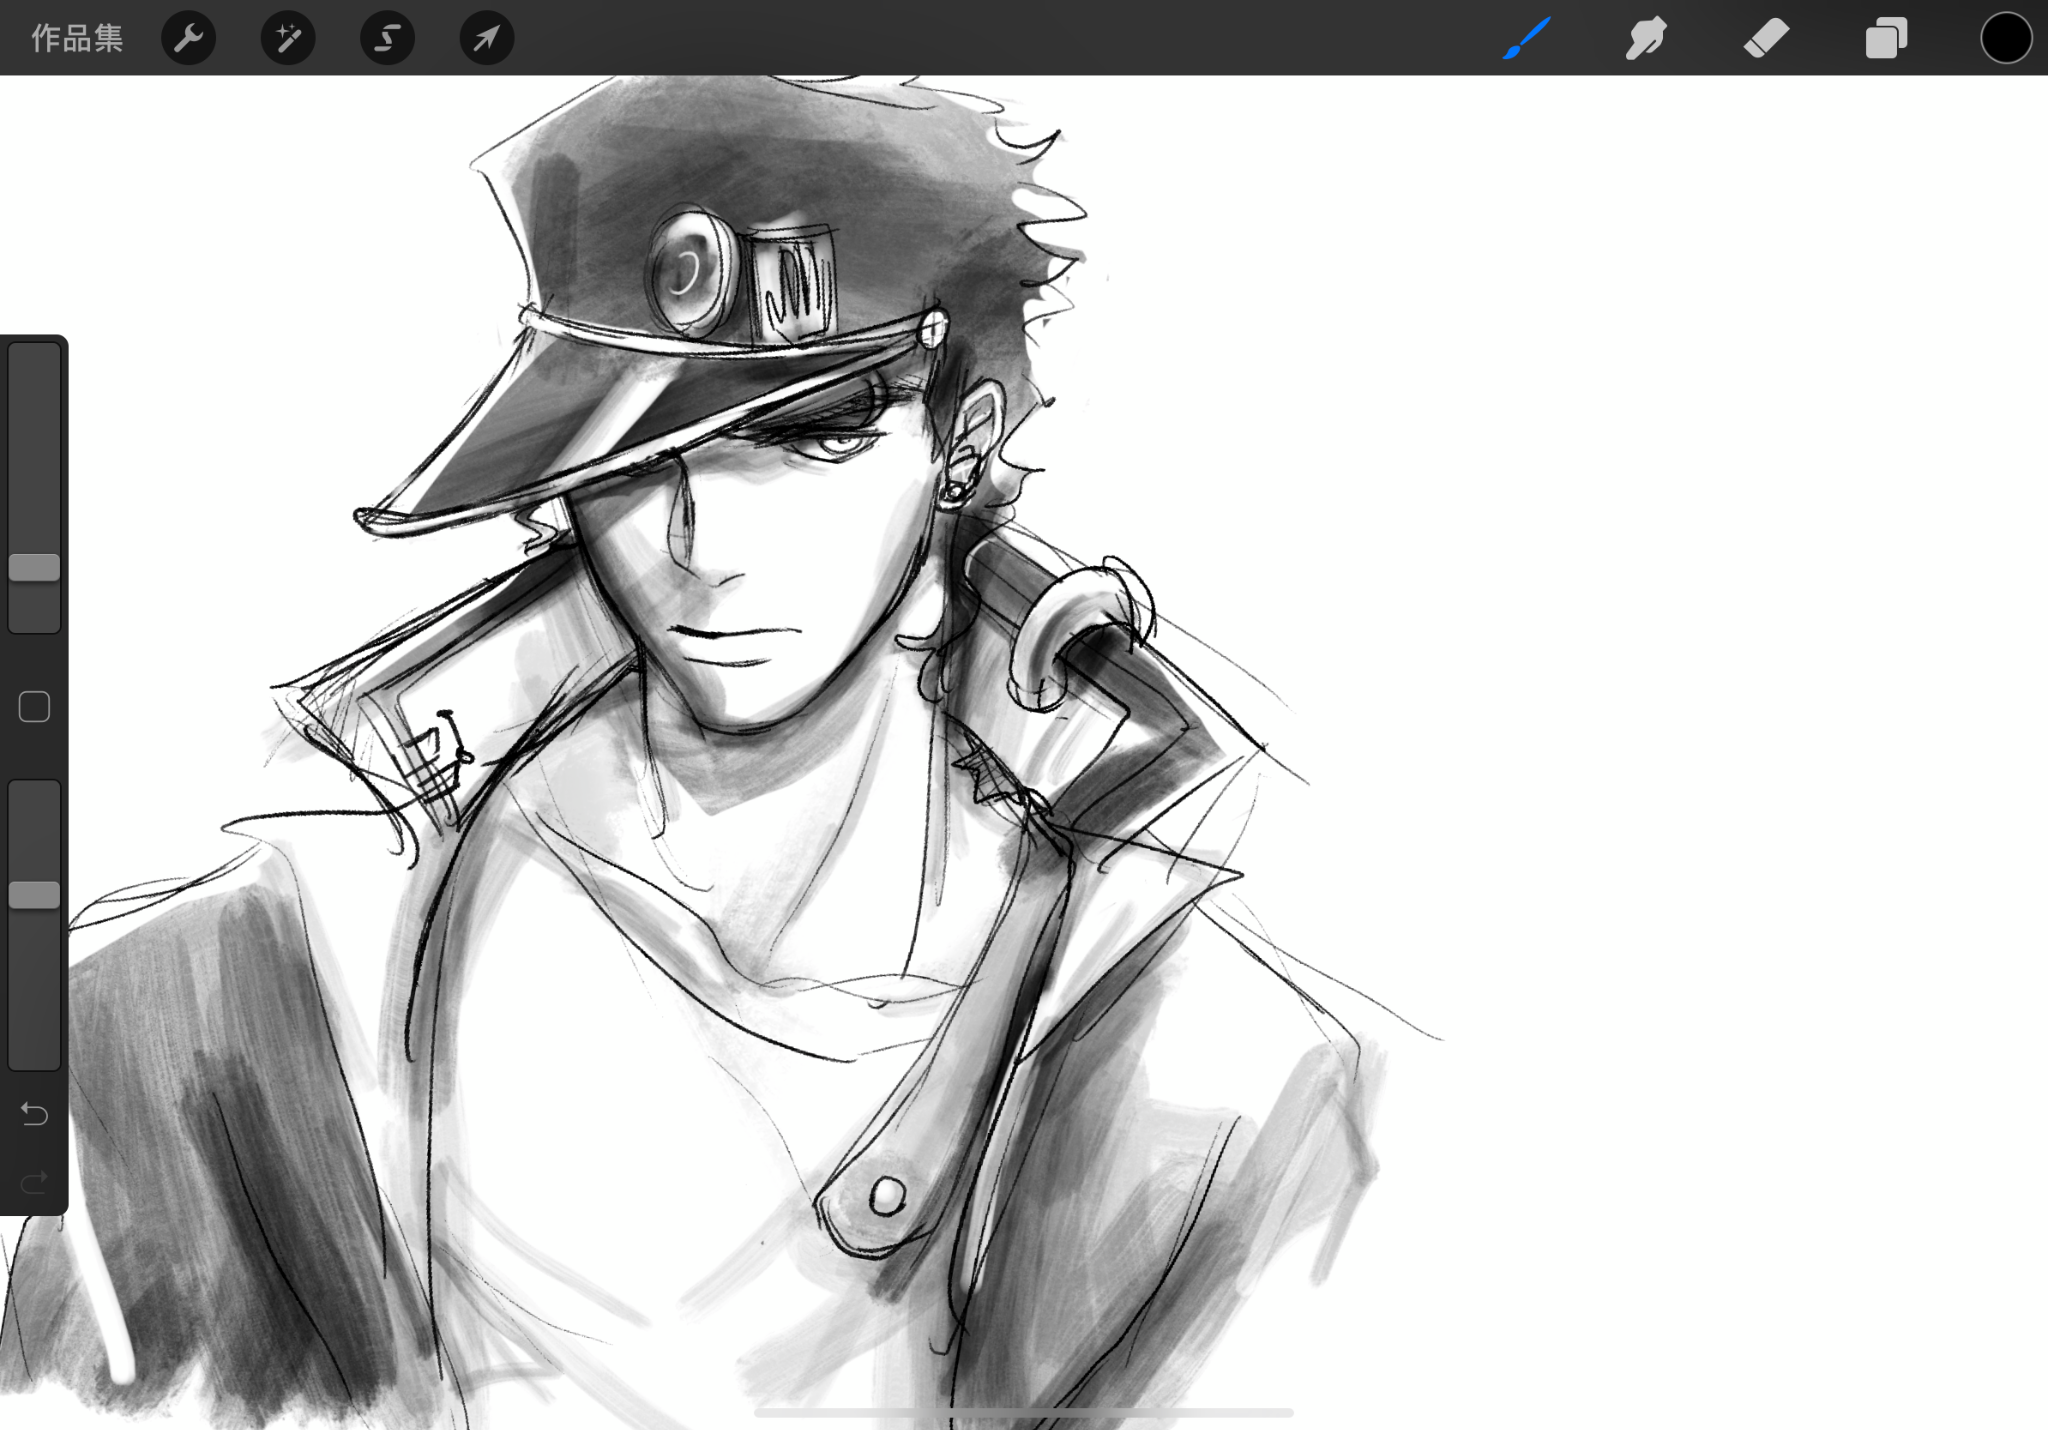The width and height of the screenshot is (2048, 1431).
Task: Undo the last stroke
Action: pyautogui.click(x=34, y=1114)
